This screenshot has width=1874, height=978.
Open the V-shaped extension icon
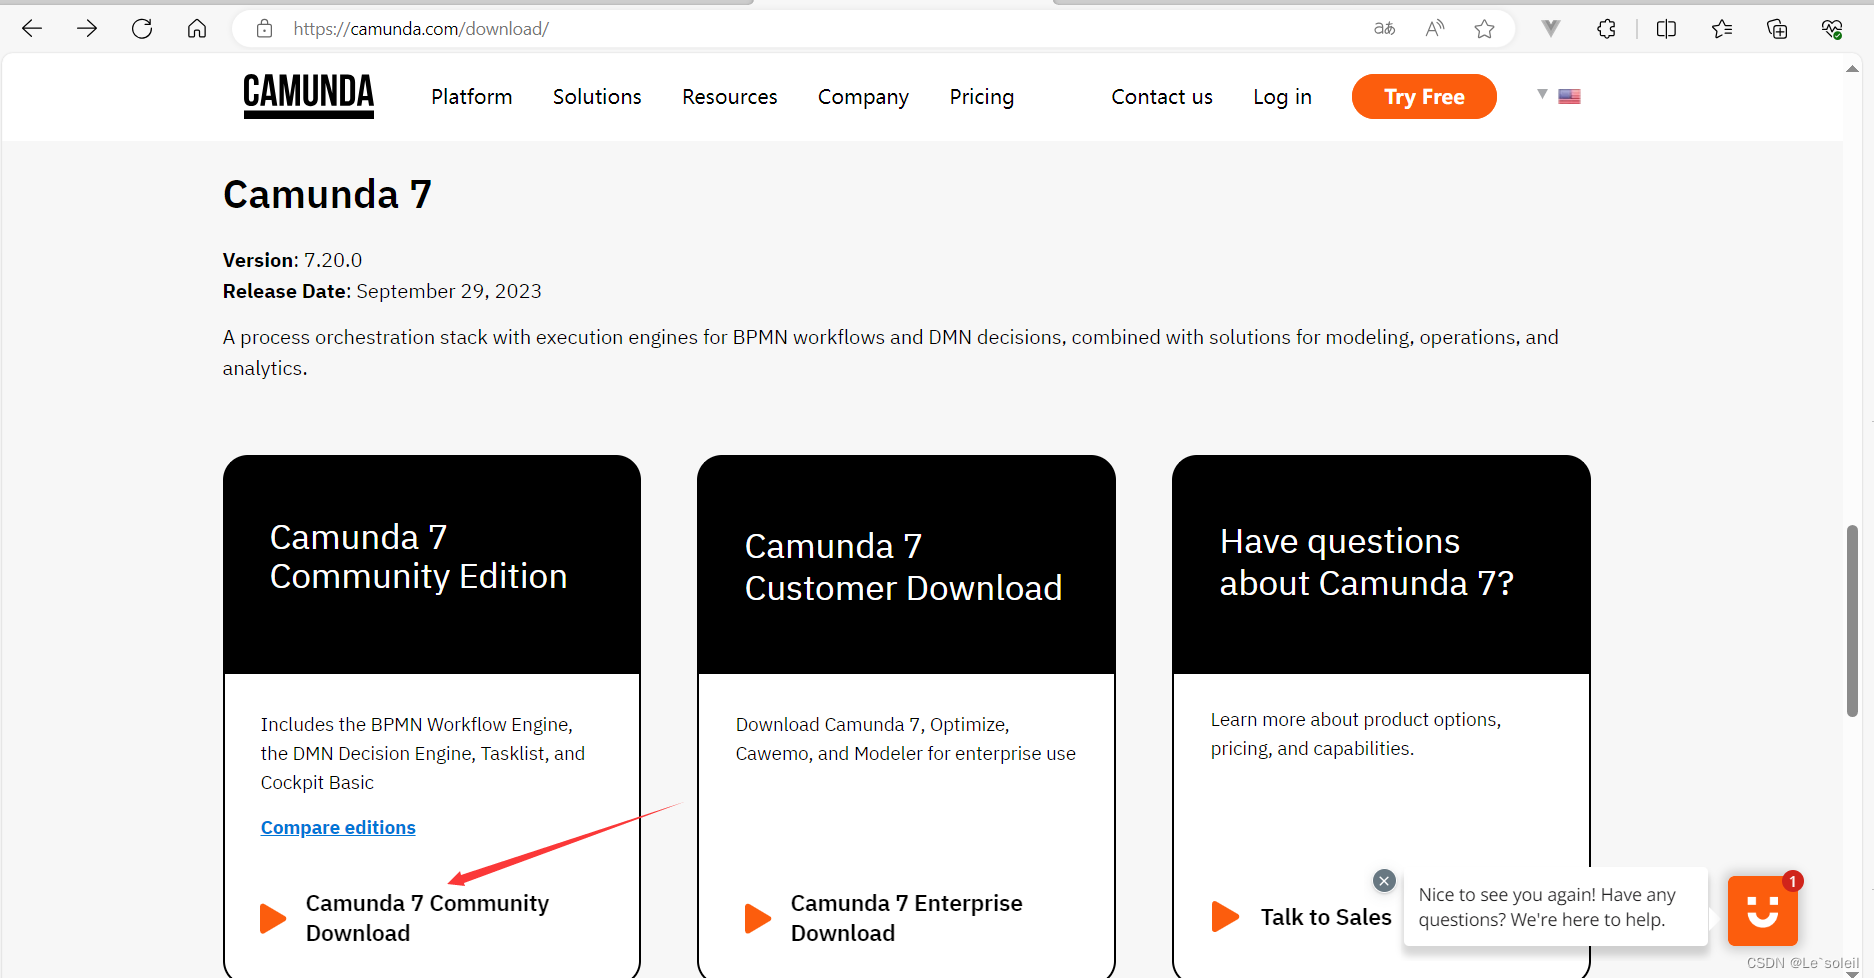coord(1551,29)
